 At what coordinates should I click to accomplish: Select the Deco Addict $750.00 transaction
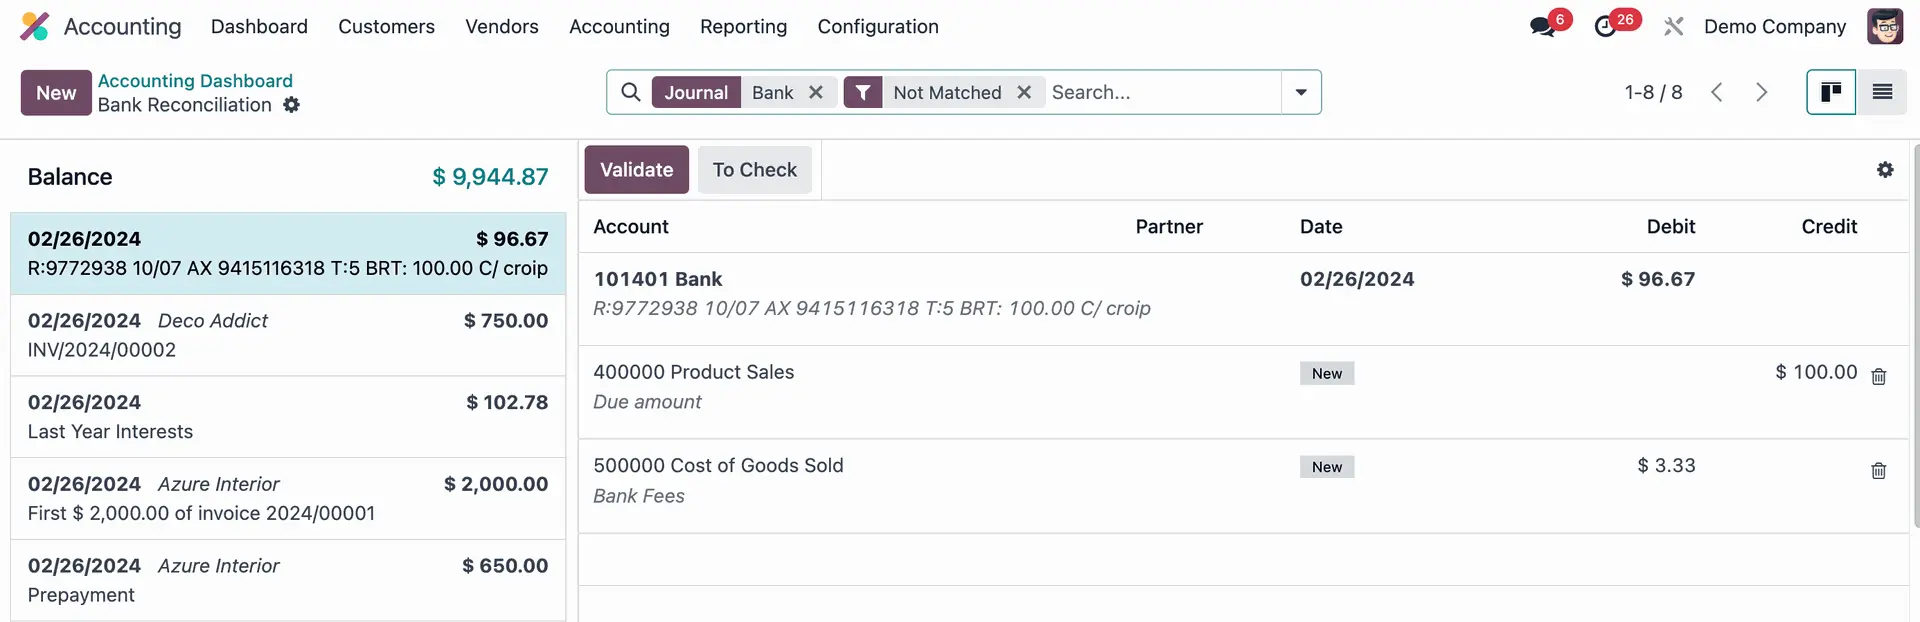(288, 335)
